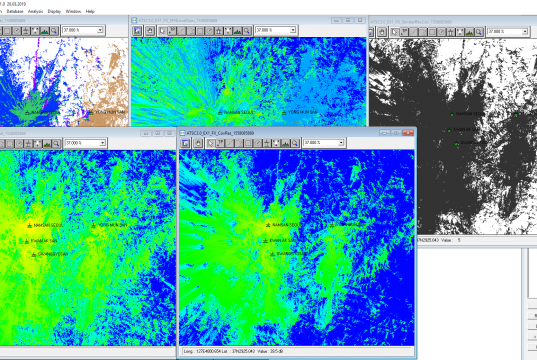The height and width of the screenshot is (360, 537).
Task: Click the rectangle selection tool in CovRes toolbar
Action: (248, 143)
